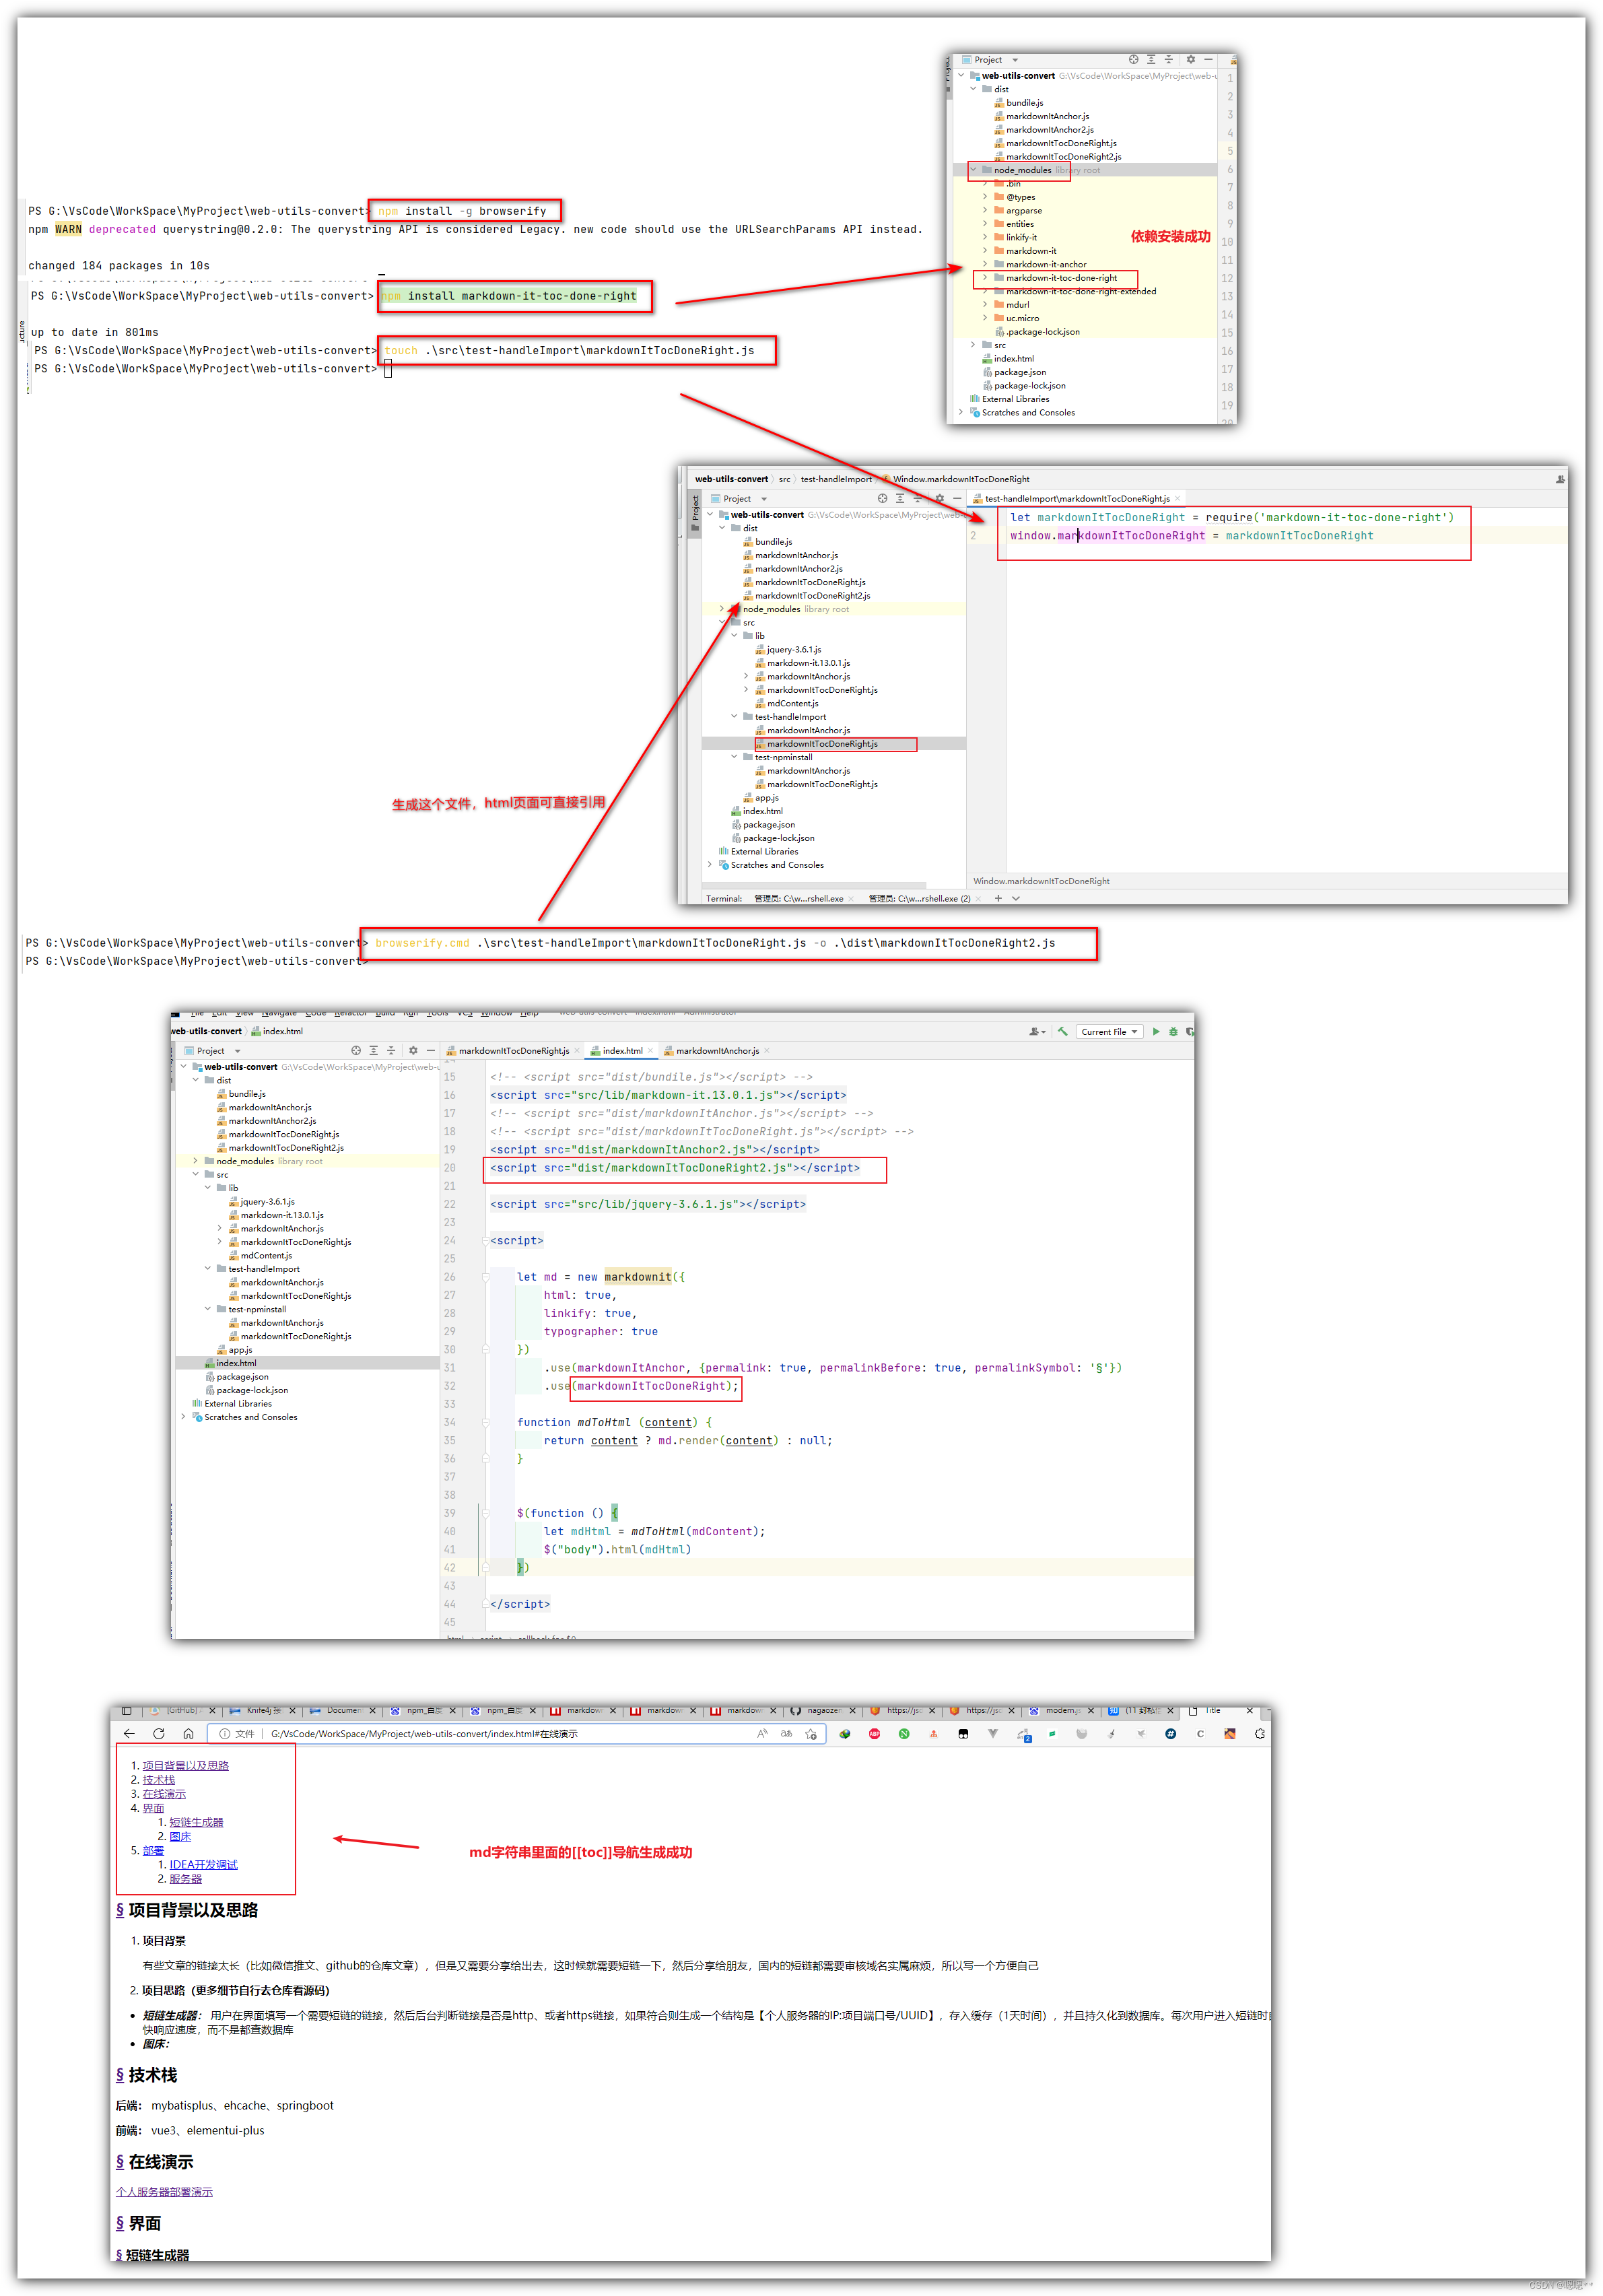Add new terminal session with plus icon
Viewport: 1603px width, 2296px height.
(998, 898)
